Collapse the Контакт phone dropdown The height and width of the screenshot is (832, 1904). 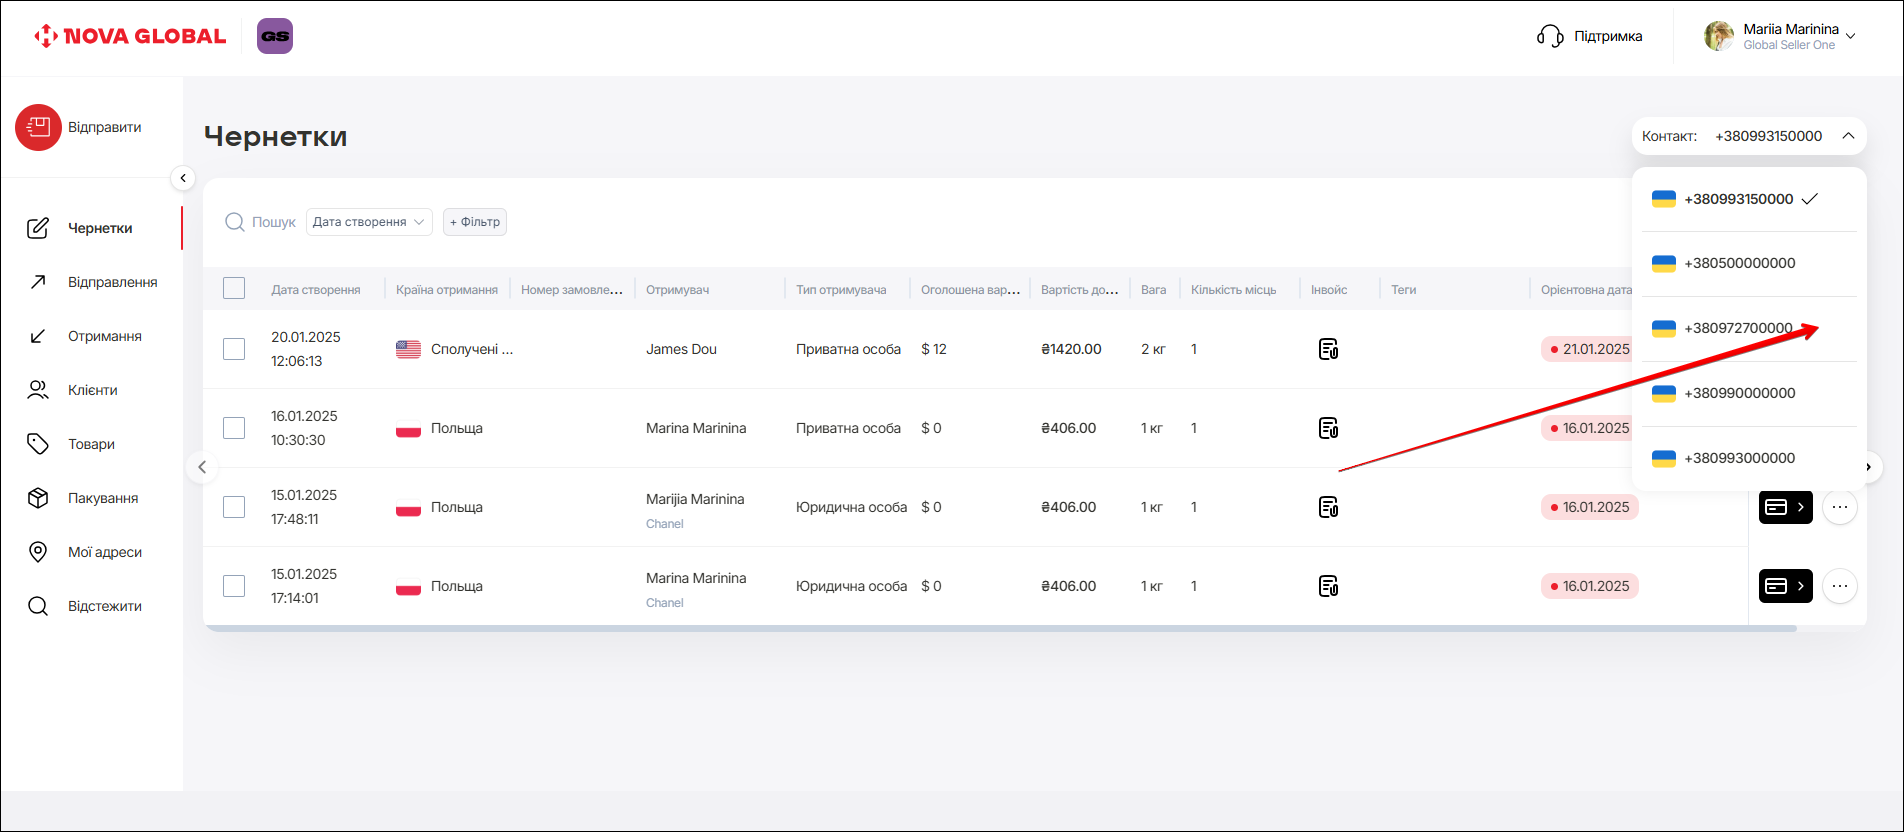pyautogui.click(x=1848, y=136)
